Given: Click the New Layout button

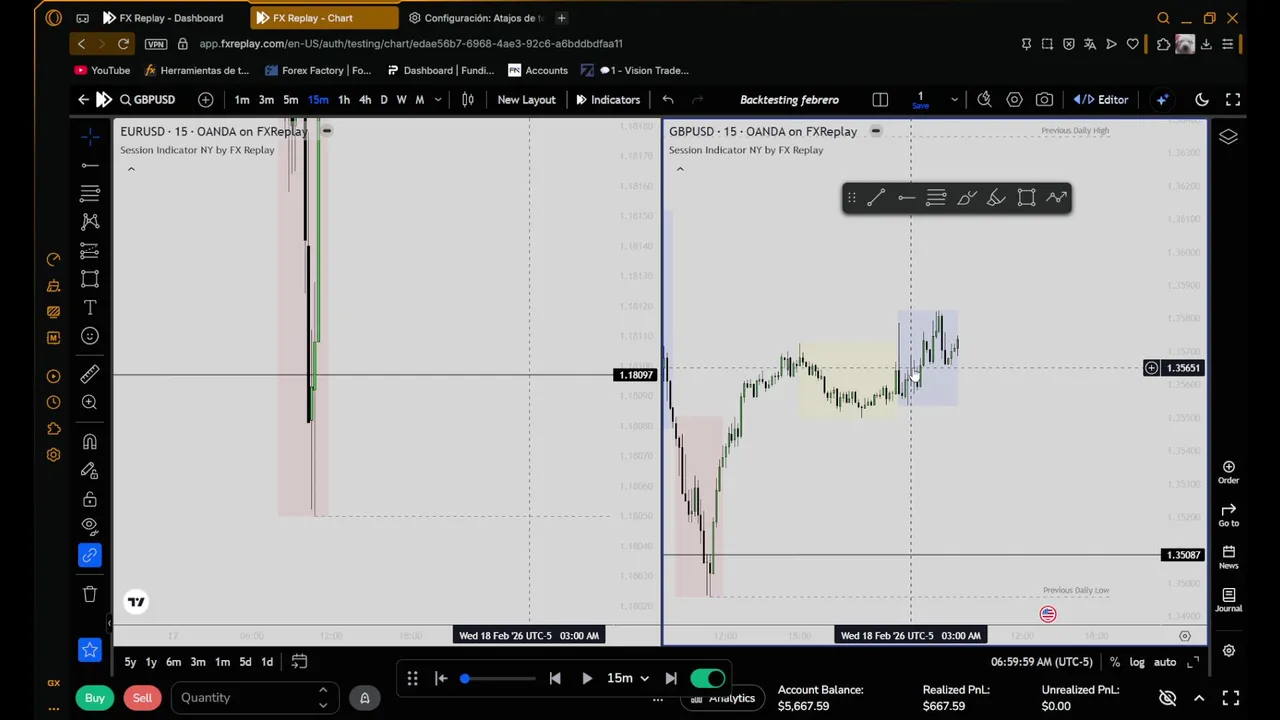Looking at the screenshot, I should point(526,100).
